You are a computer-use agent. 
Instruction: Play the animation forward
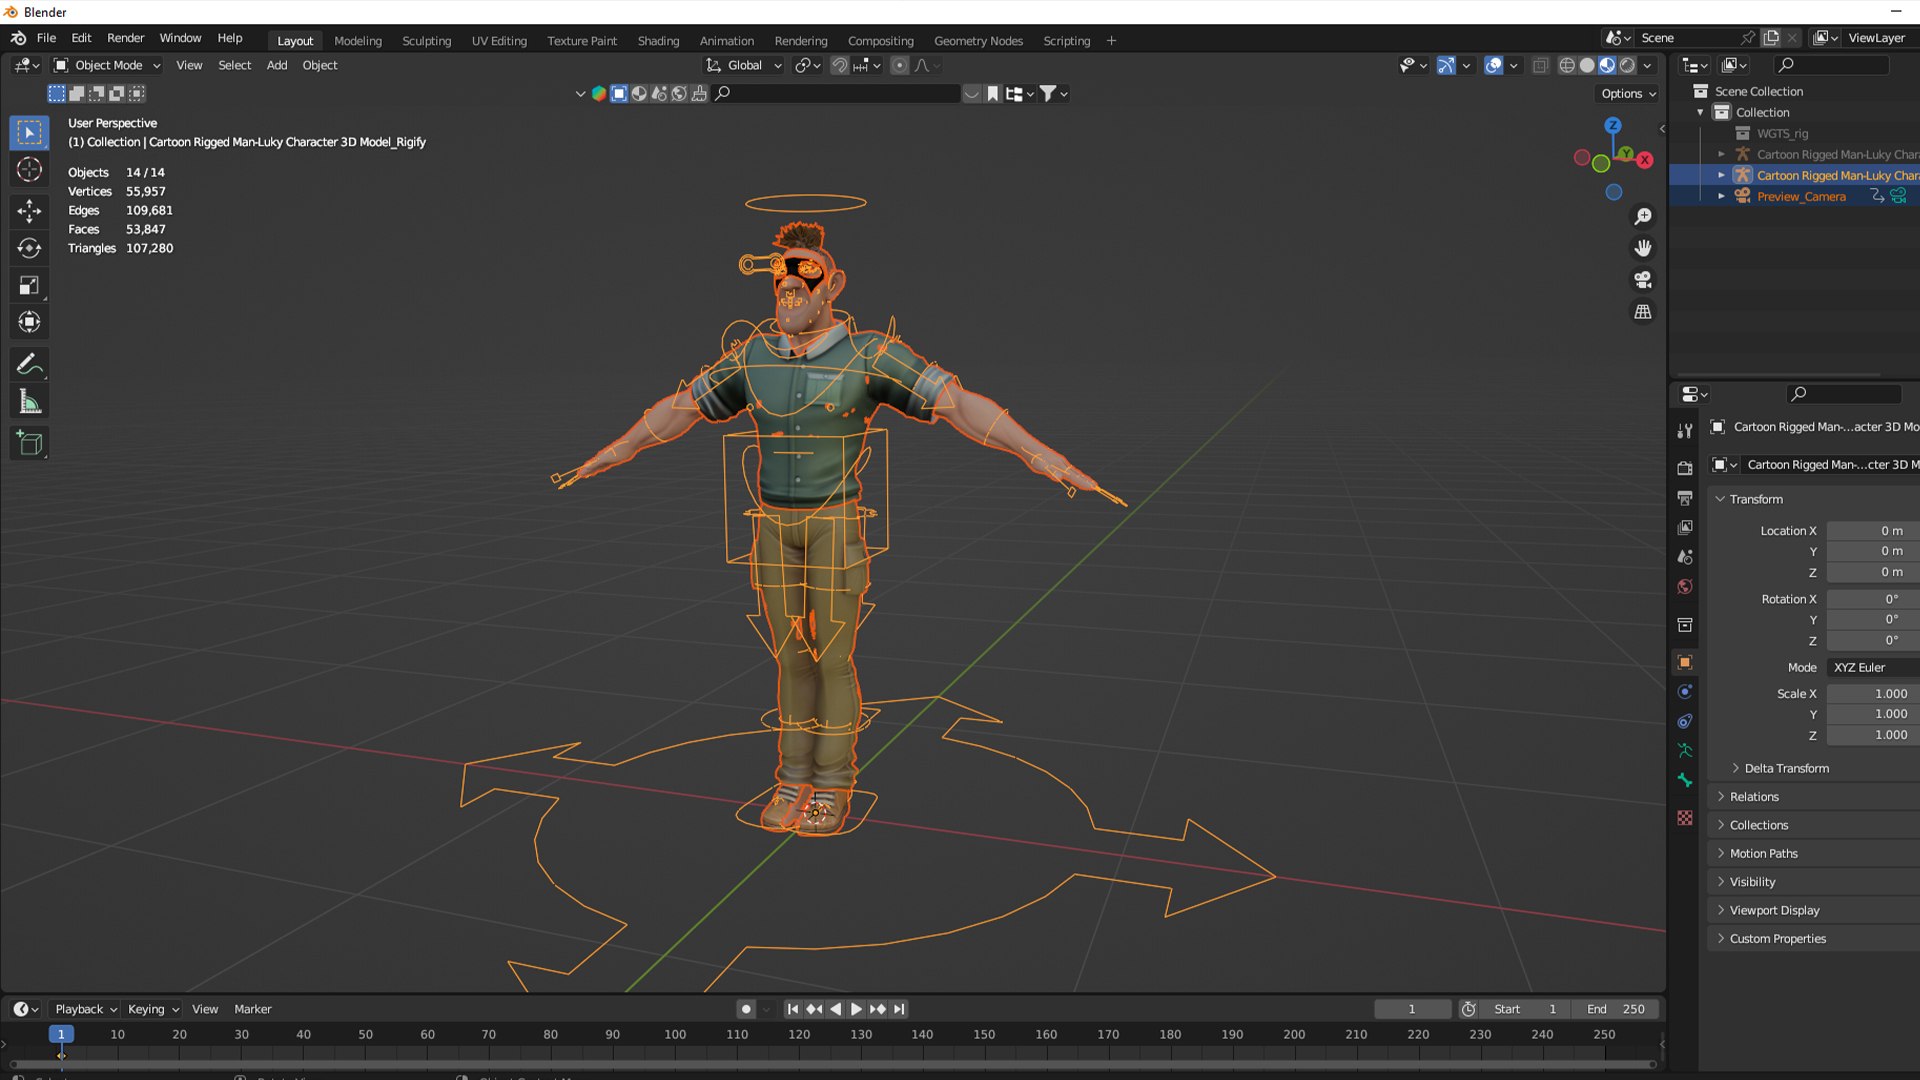(x=856, y=1009)
